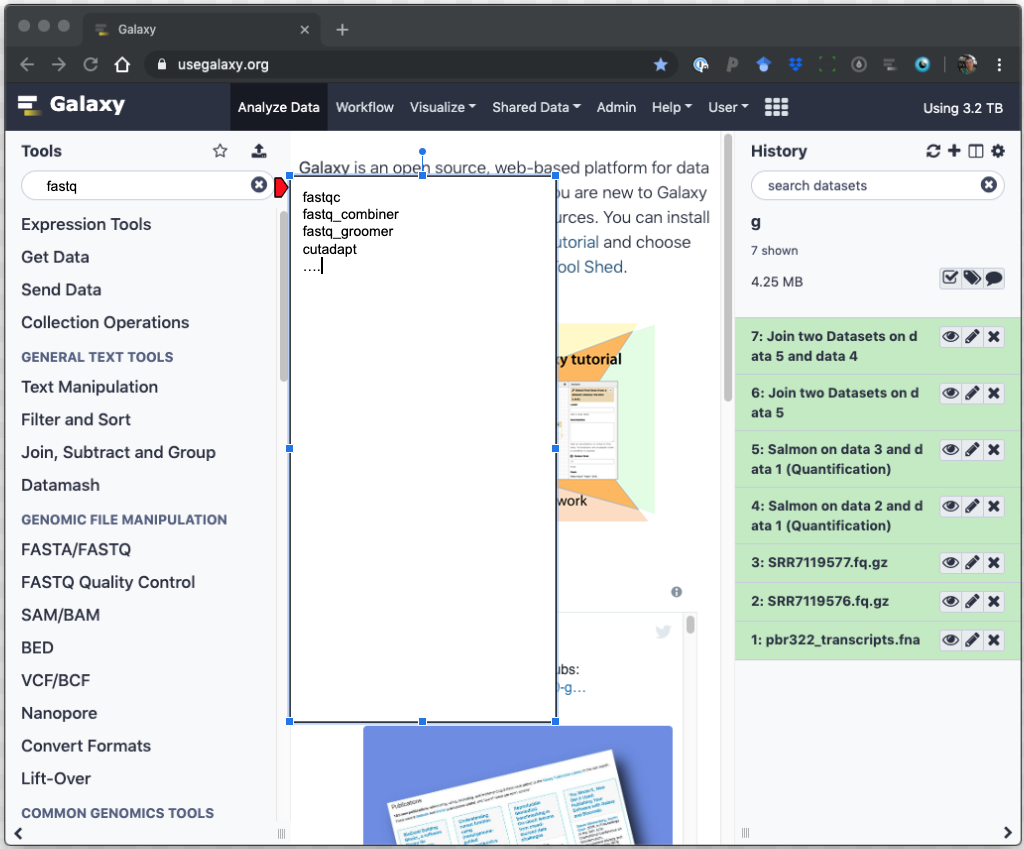The height and width of the screenshot is (849, 1024).
Task: Expand the Text Manipulation section
Action: click(89, 387)
